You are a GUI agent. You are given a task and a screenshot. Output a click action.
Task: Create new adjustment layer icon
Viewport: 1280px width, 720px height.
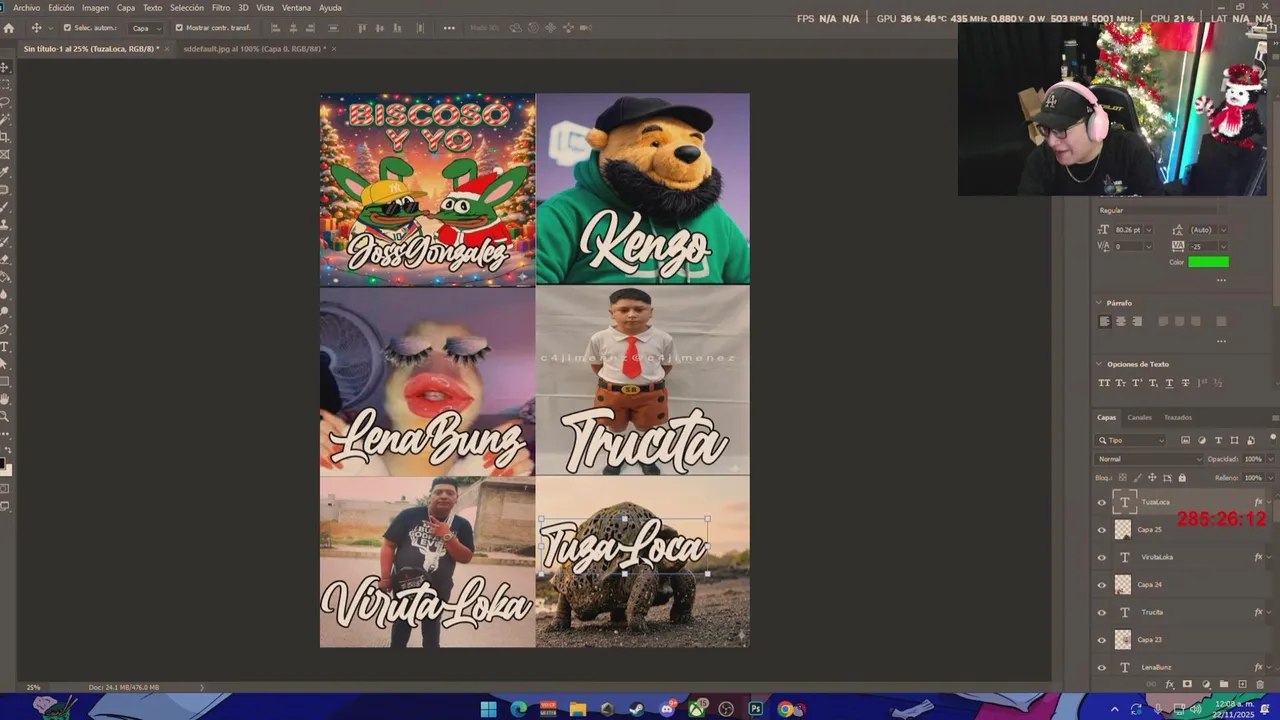(x=1205, y=684)
